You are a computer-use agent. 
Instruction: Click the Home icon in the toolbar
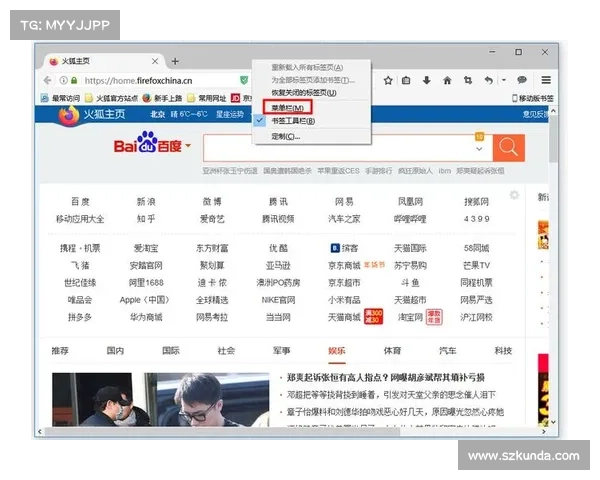[x=447, y=80]
